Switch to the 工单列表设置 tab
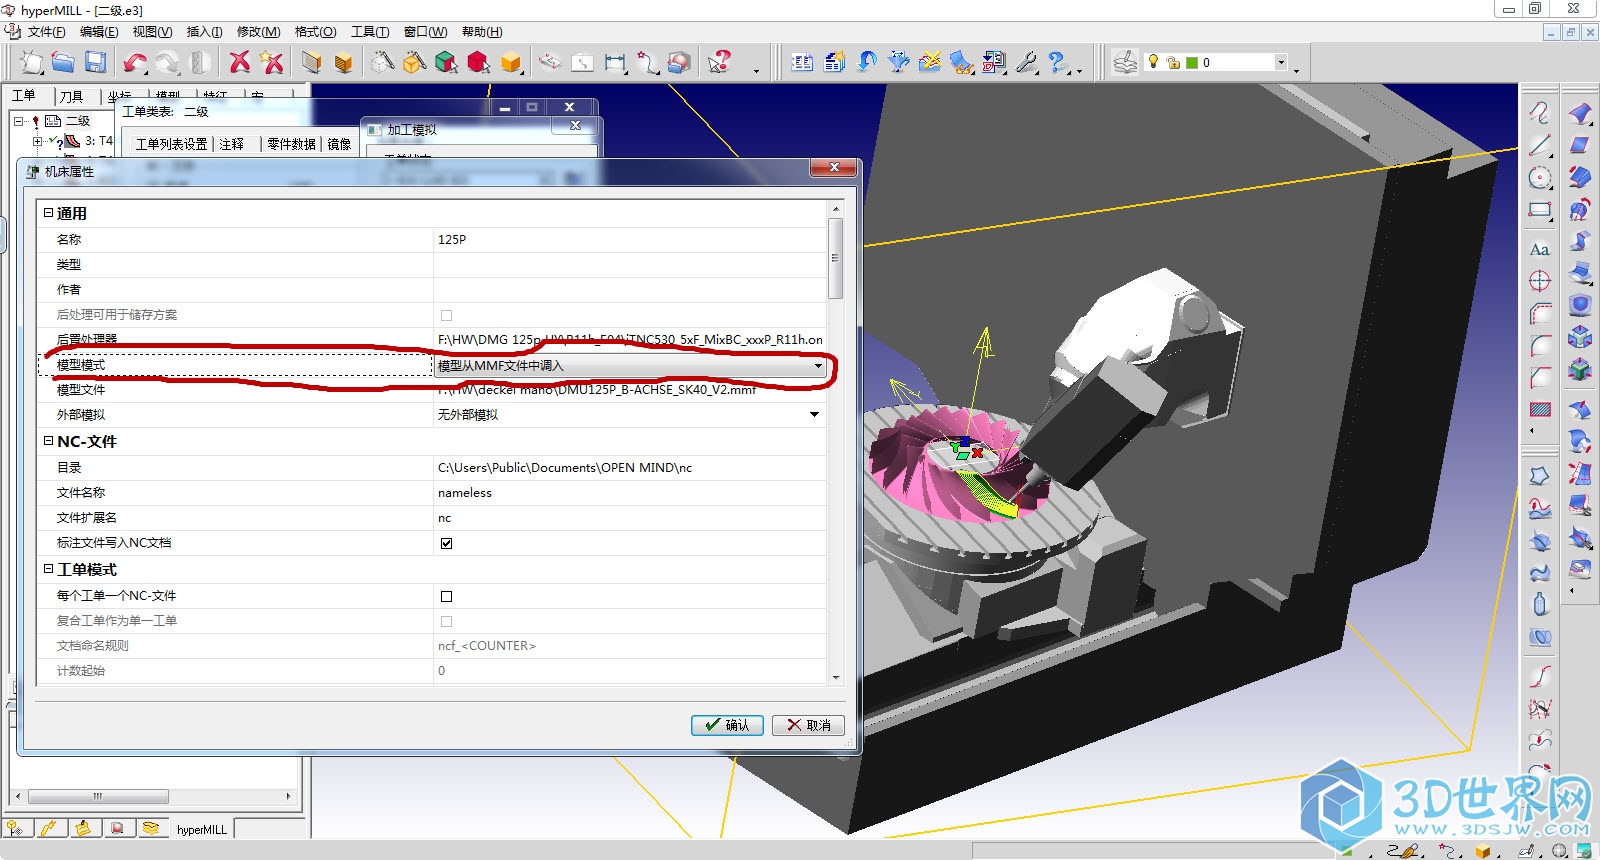Screen dimensions: 1600x860 171,144
